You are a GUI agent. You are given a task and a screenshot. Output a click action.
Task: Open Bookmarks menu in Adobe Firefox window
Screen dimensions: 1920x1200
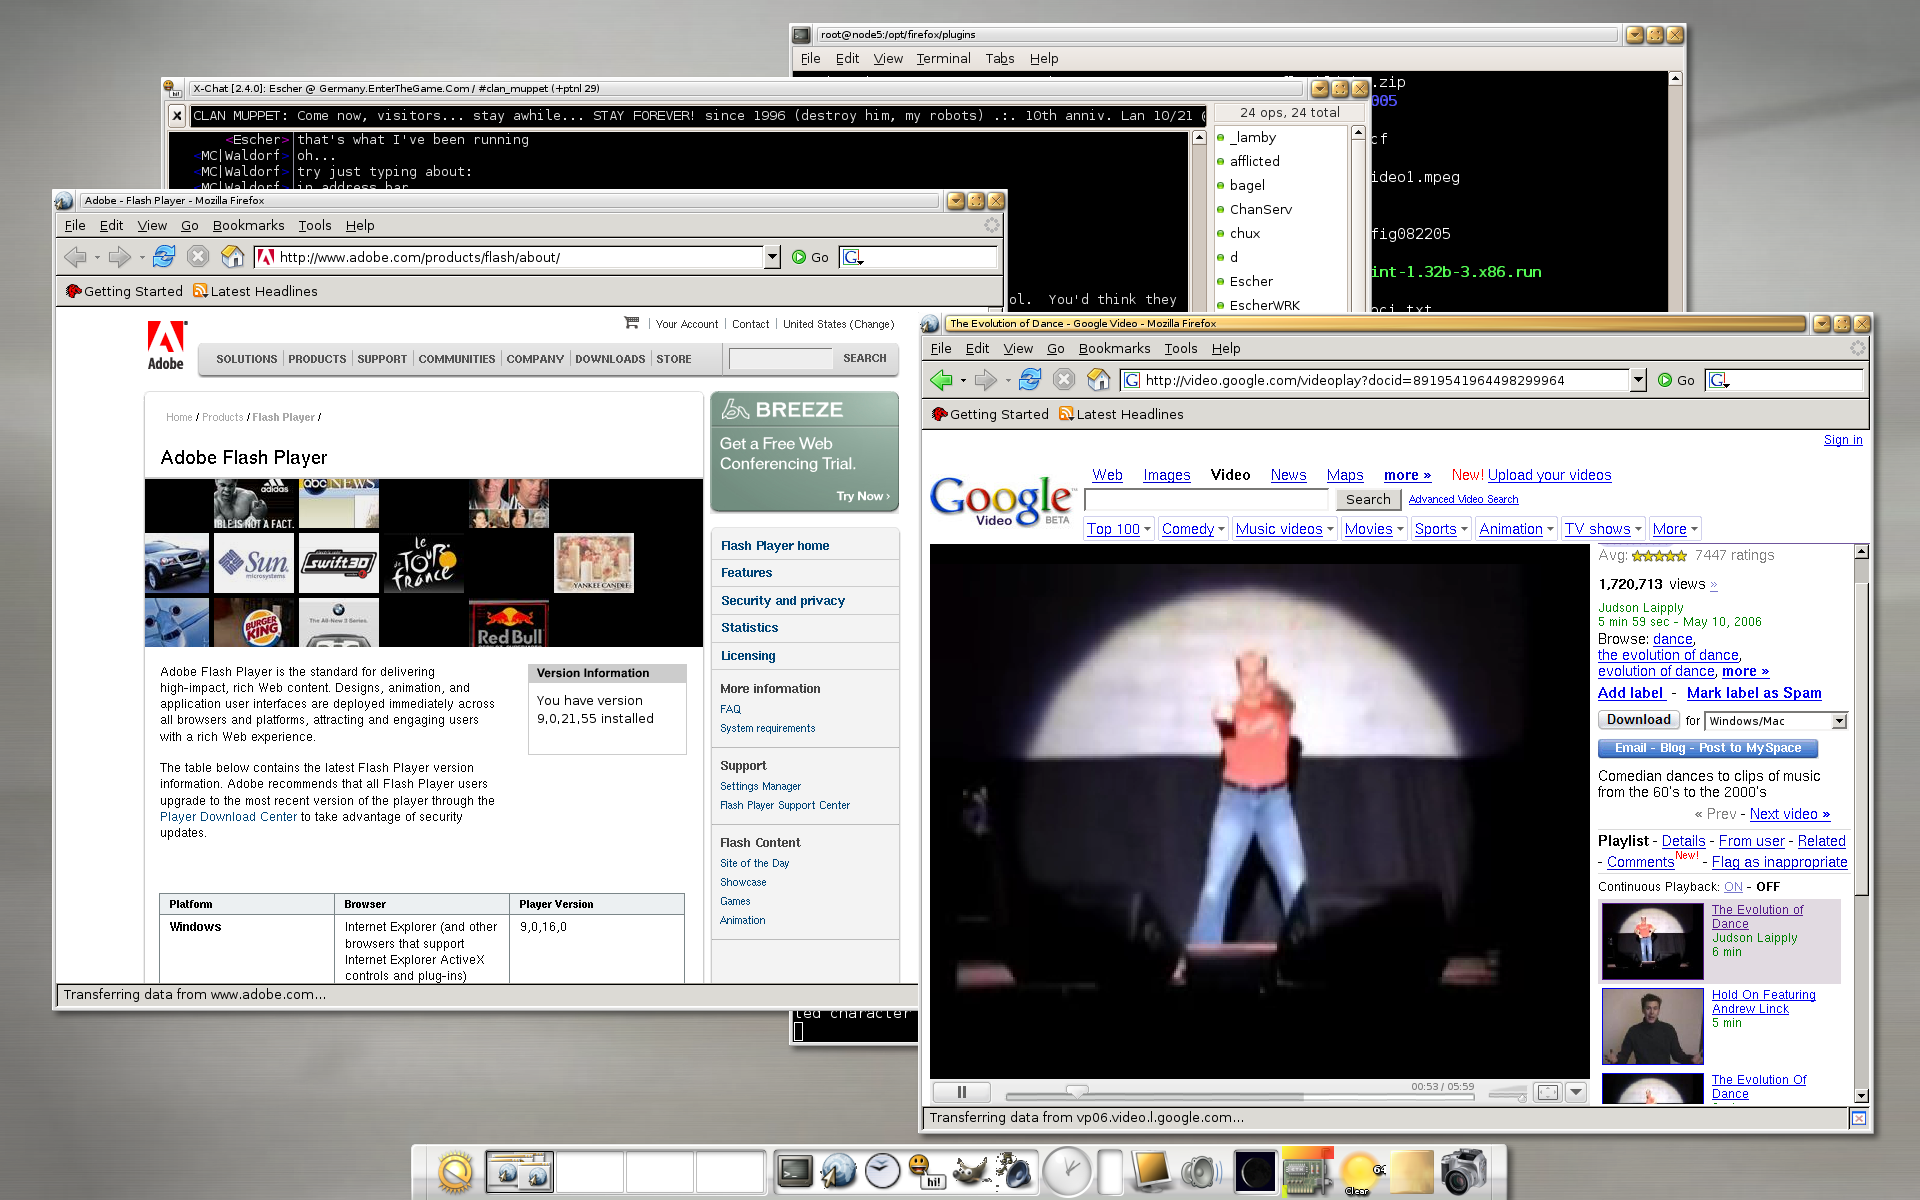click(248, 225)
